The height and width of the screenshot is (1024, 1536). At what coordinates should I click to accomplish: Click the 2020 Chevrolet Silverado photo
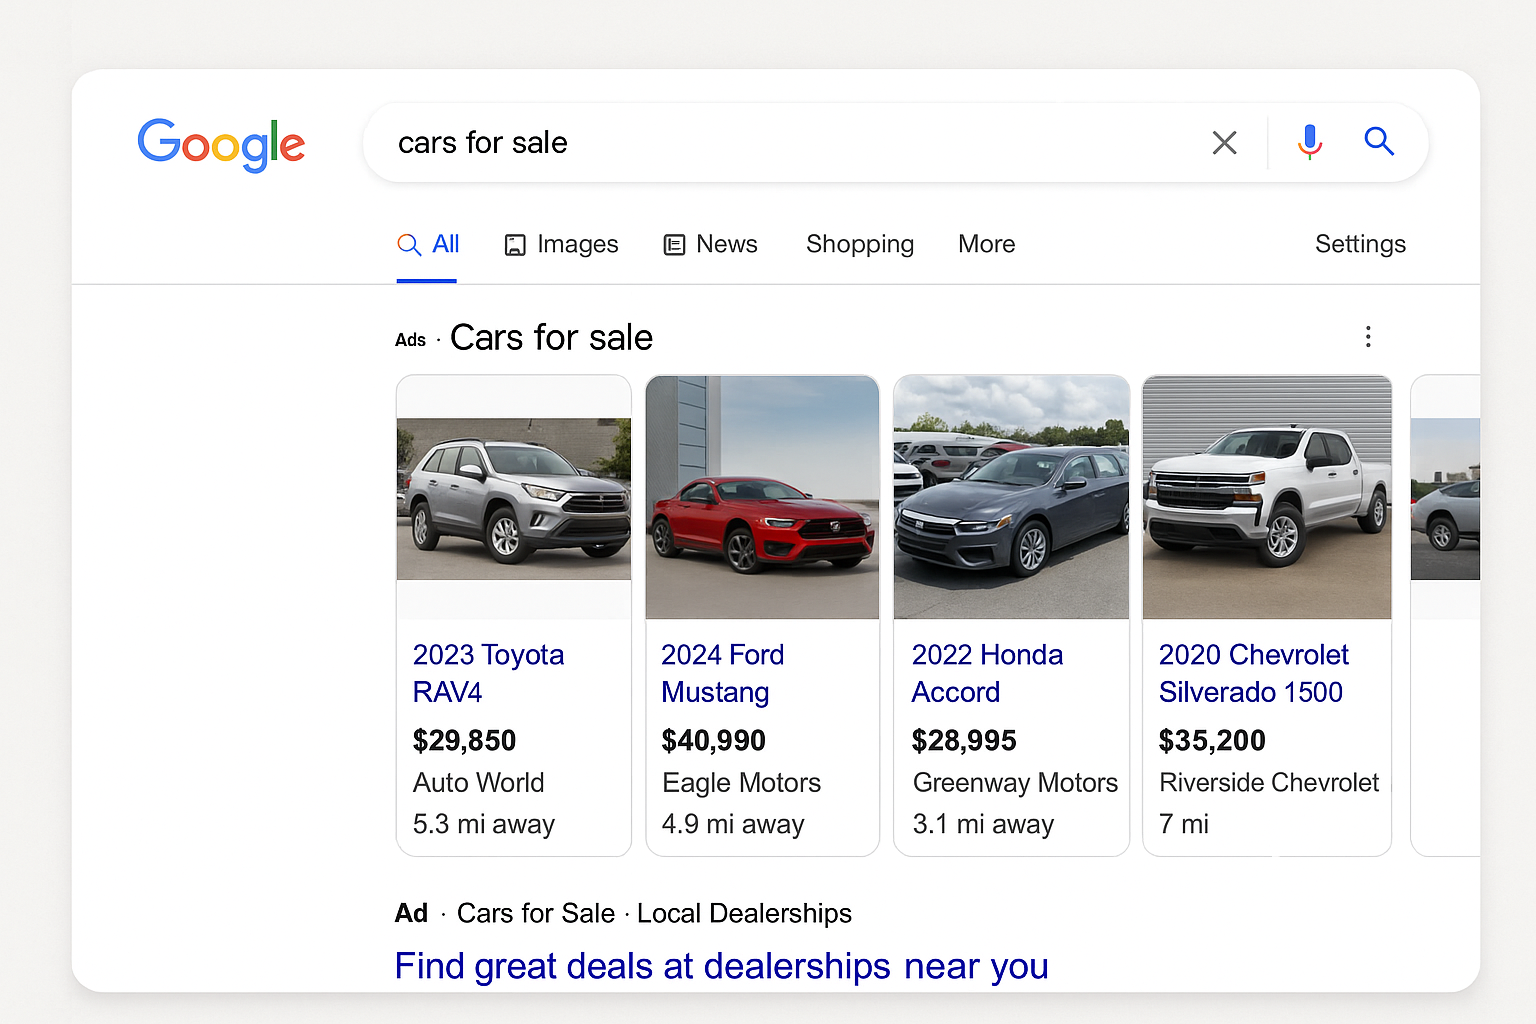1266,497
